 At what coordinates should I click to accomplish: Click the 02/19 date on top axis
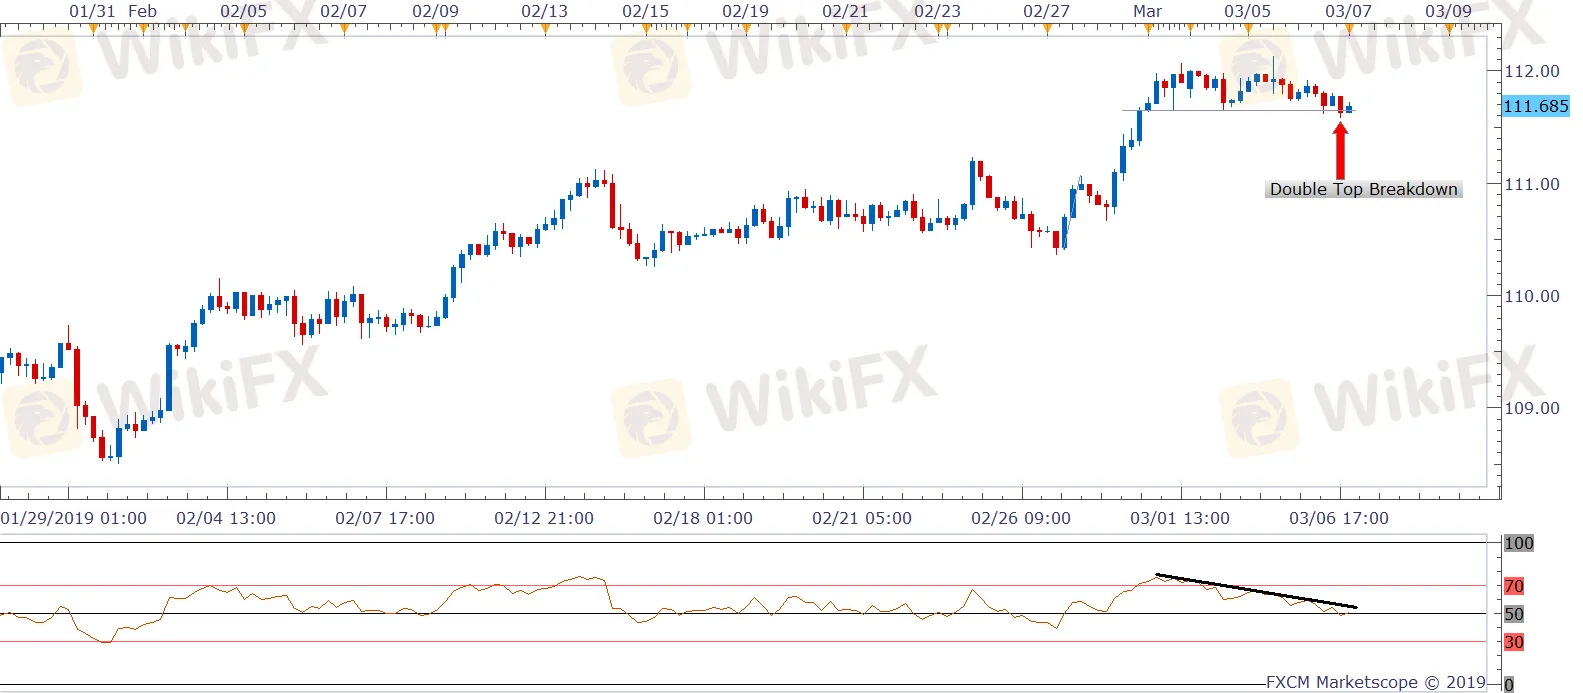[x=746, y=11]
